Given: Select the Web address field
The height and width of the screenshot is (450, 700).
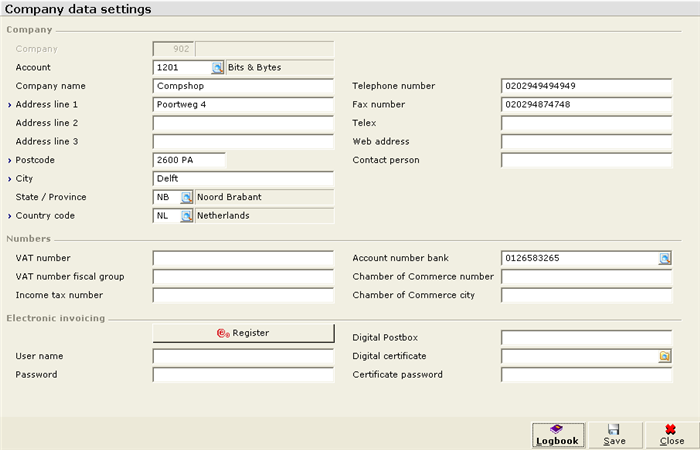Looking at the screenshot, I should click(x=587, y=142).
